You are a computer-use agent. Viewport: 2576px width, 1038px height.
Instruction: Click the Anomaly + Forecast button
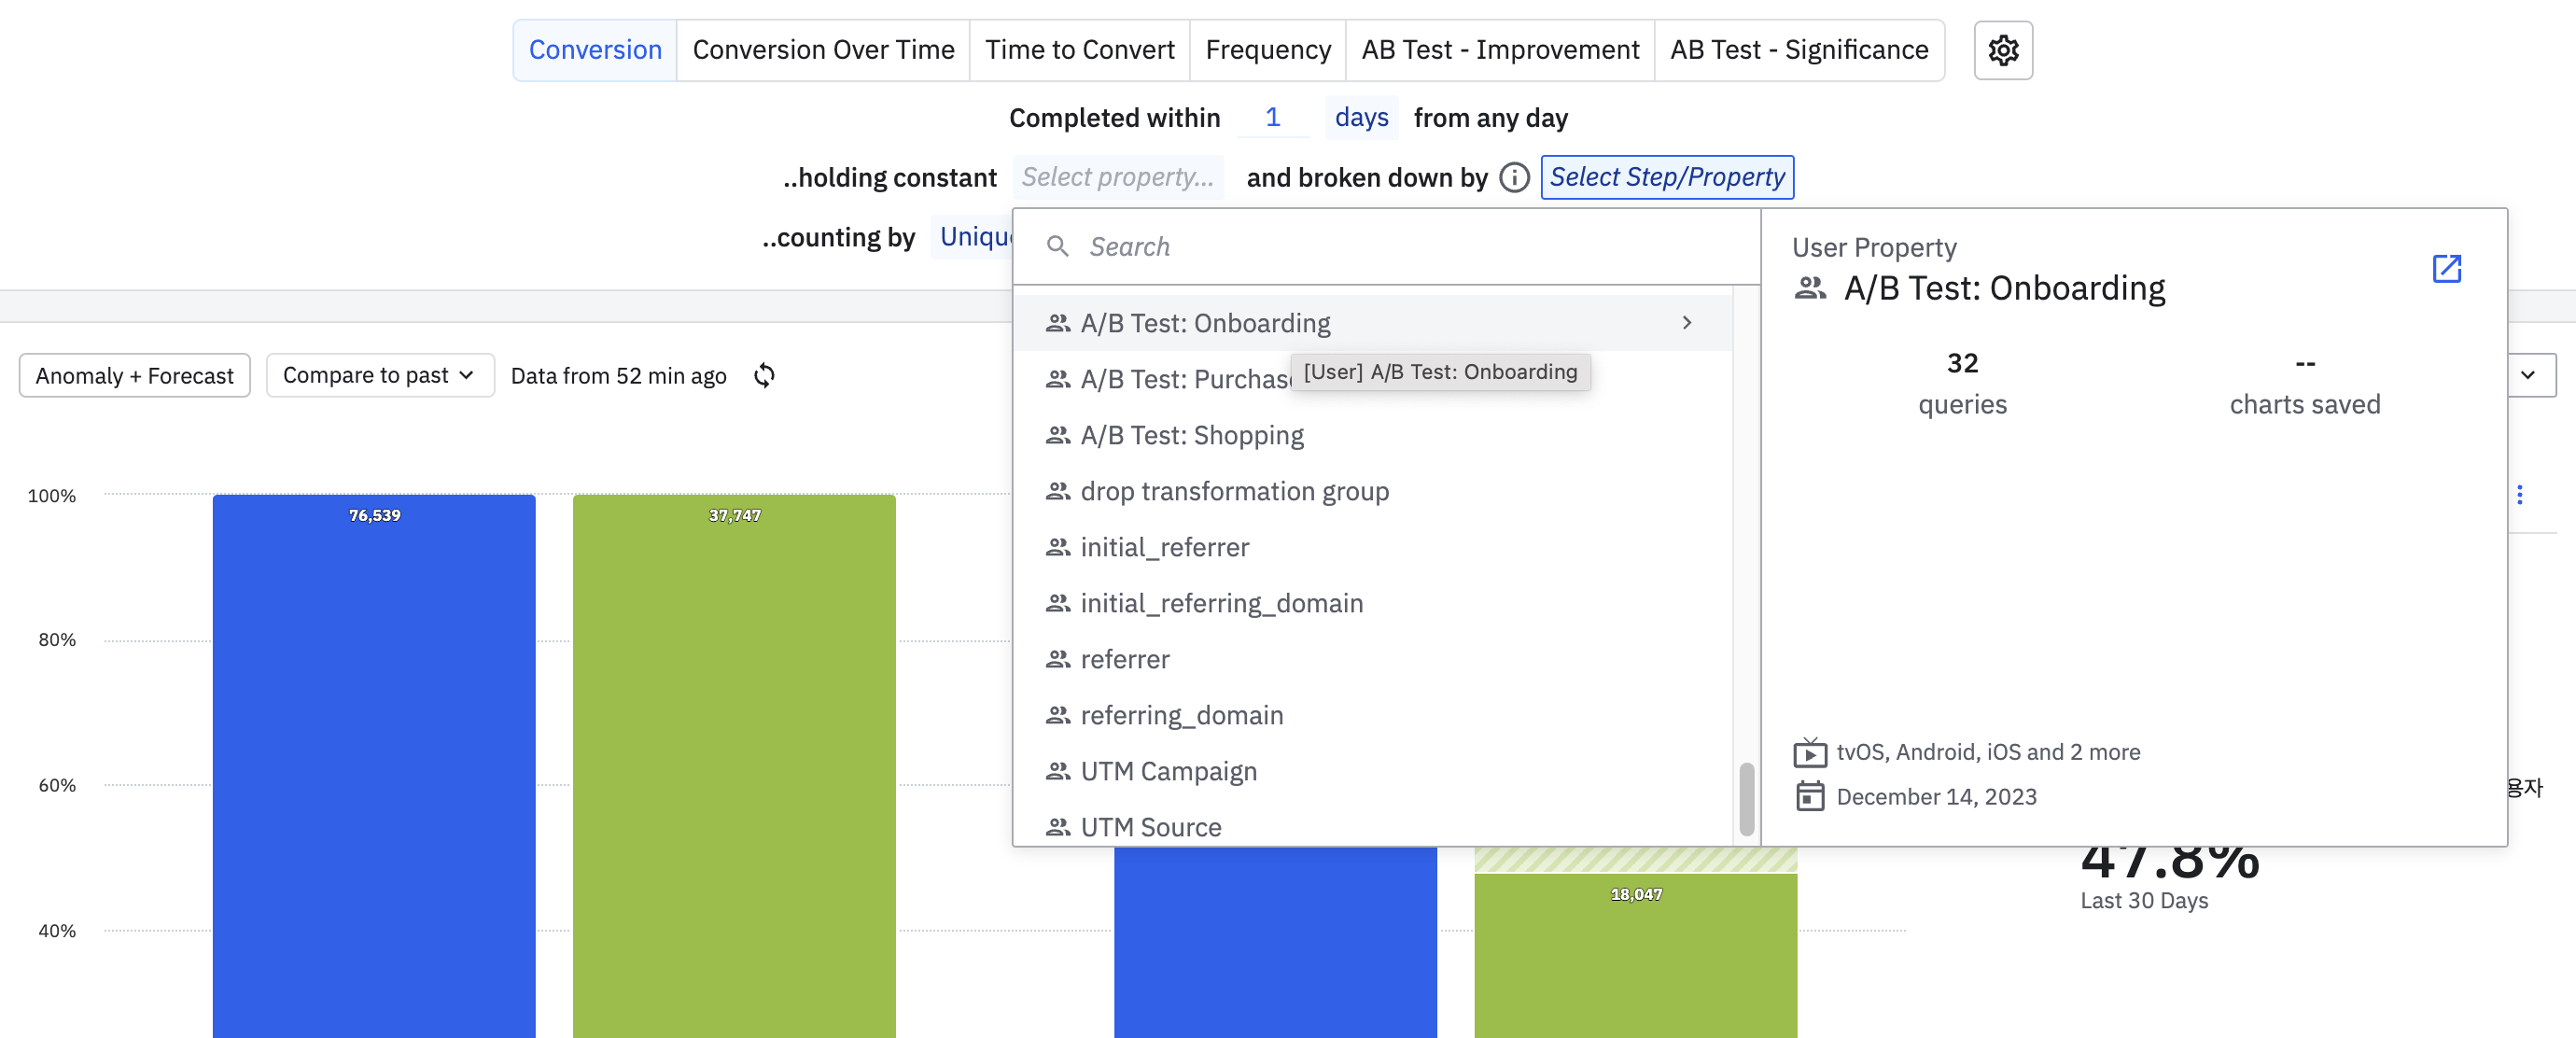pyautogui.click(x=134, y=375)
